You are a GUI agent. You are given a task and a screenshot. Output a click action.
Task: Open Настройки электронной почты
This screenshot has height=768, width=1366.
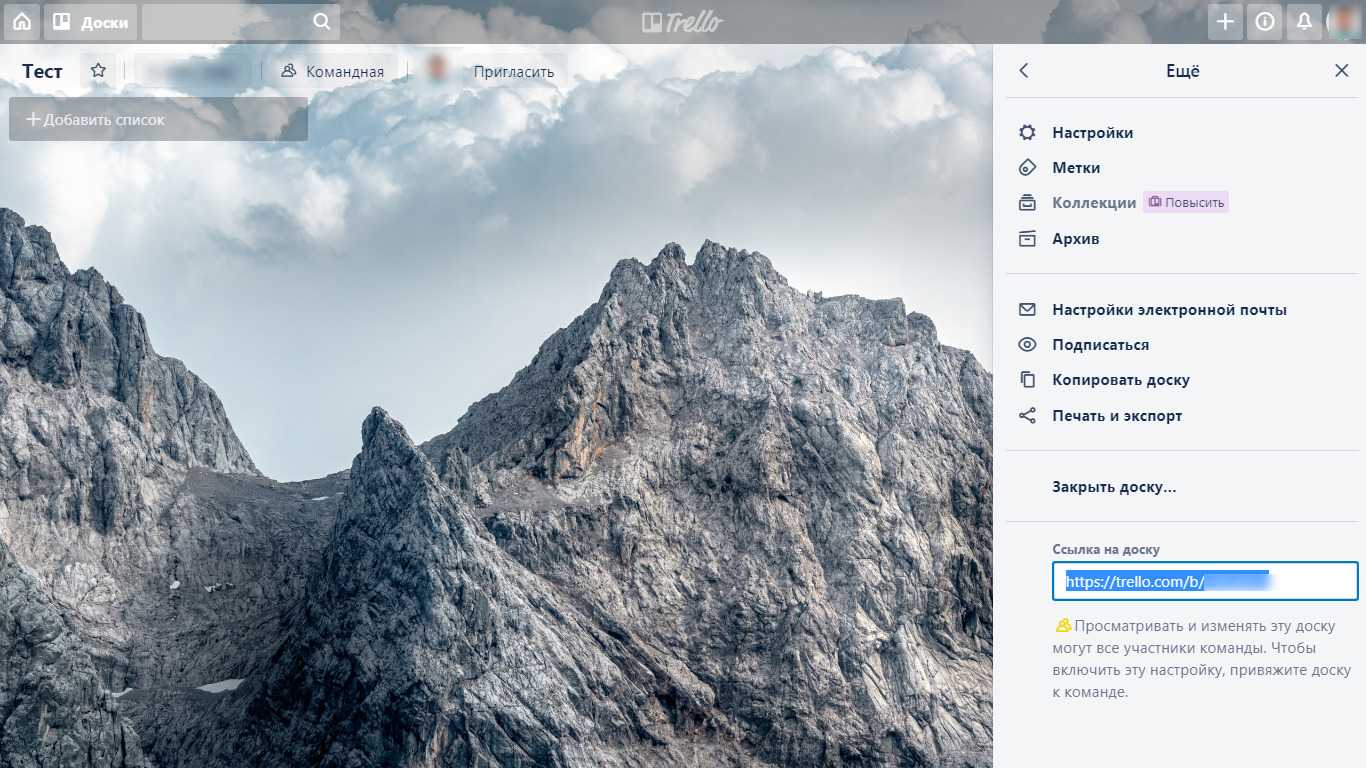(x=1169, y=310)
